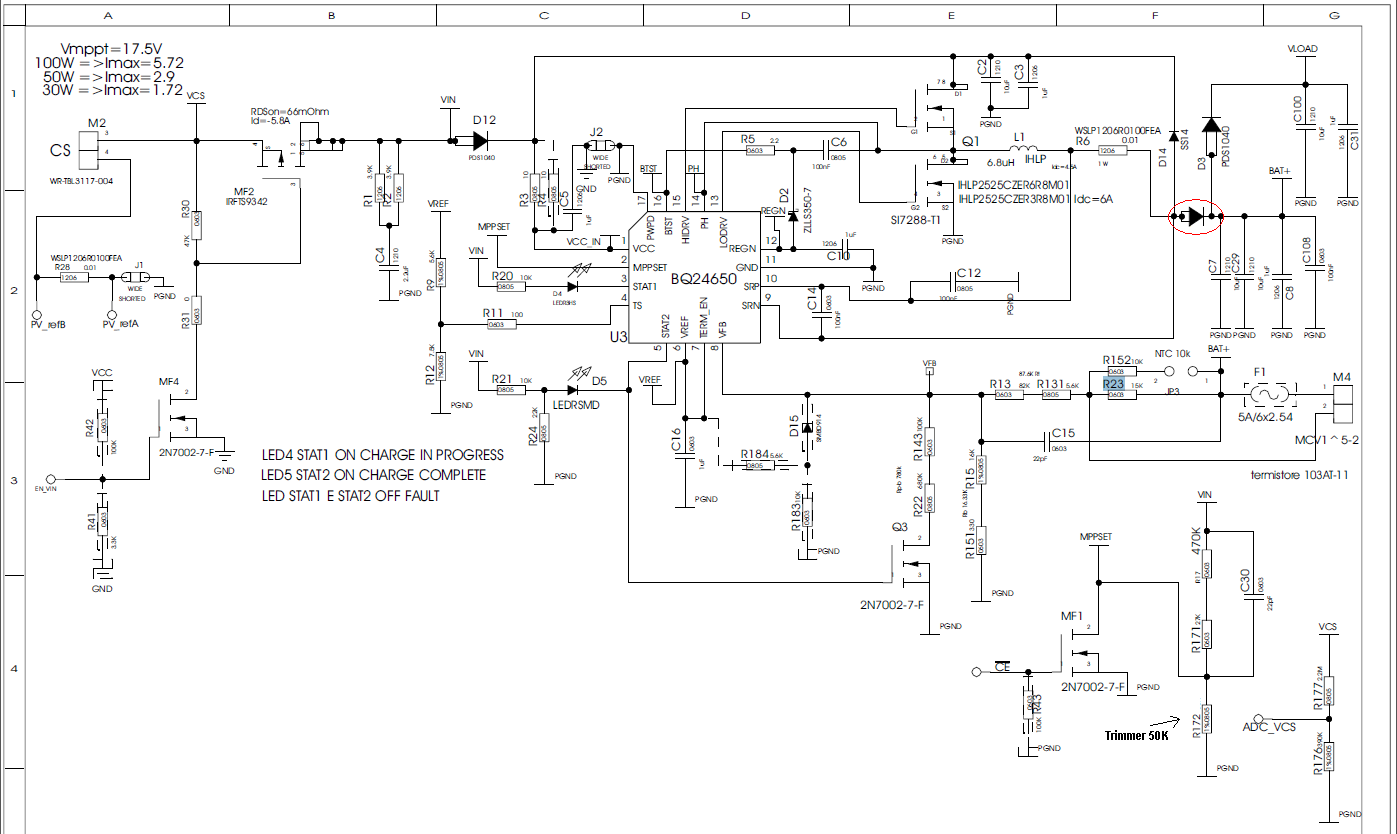Select the R131 resistor label
The image size is (1397, 834).
[x=1050, y=384]
